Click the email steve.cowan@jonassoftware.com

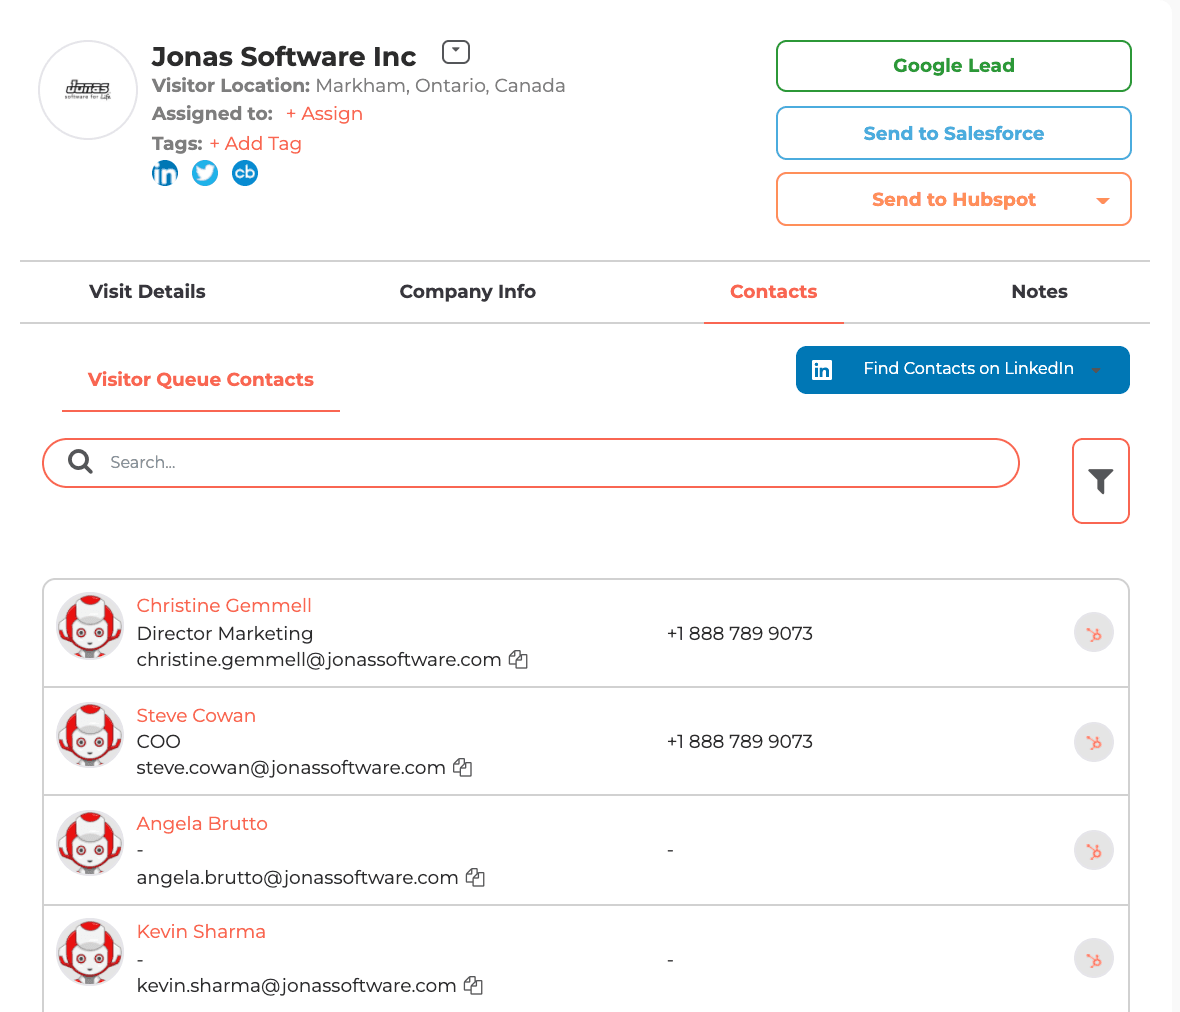pyautogui.click(x=291, y=768)
